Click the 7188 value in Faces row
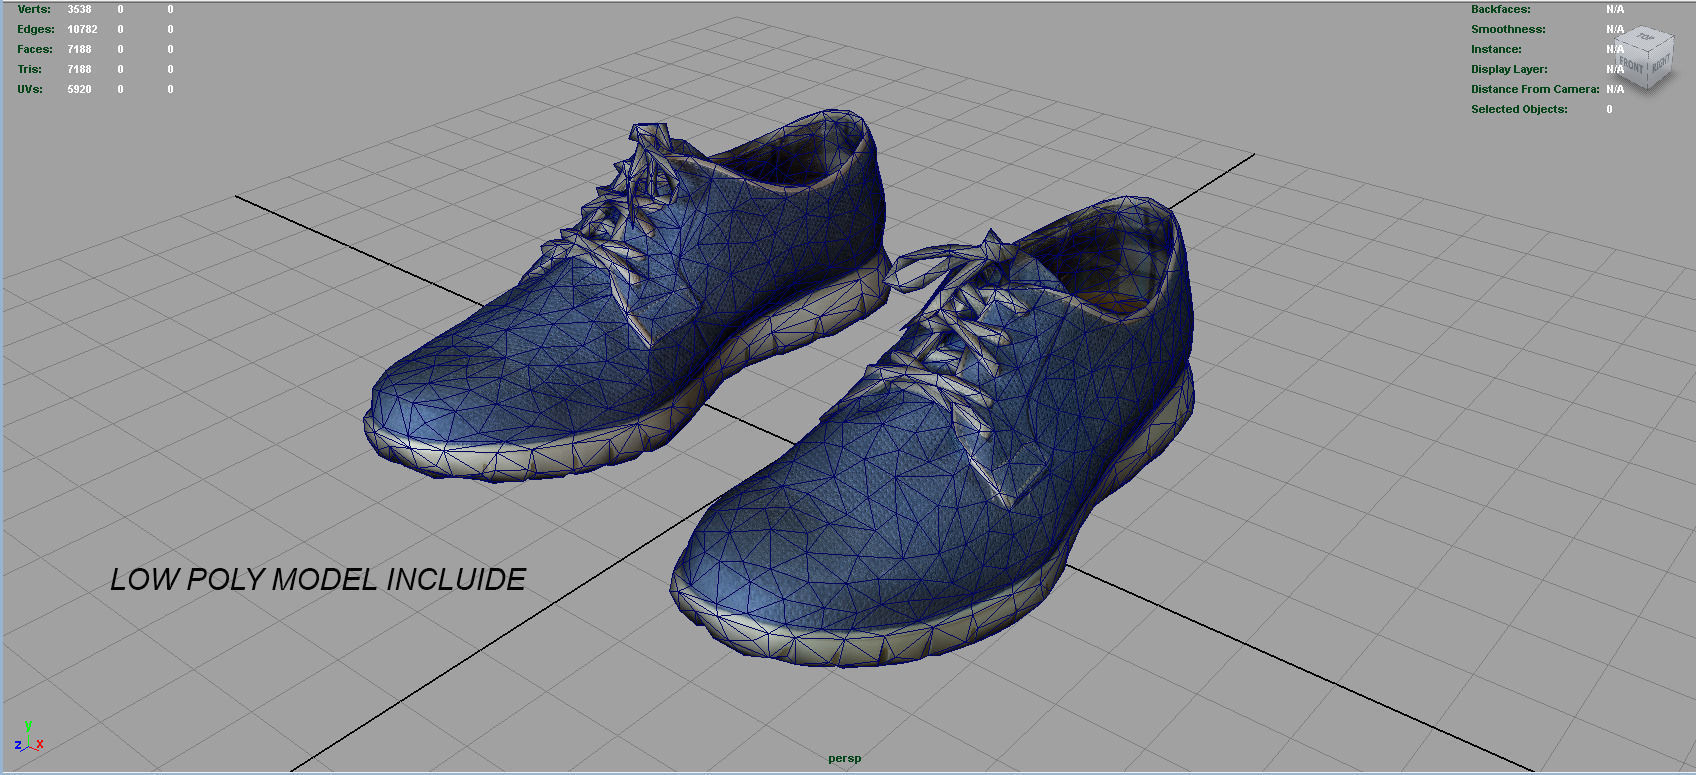1696x775 pixels. (x=79, y=49)
